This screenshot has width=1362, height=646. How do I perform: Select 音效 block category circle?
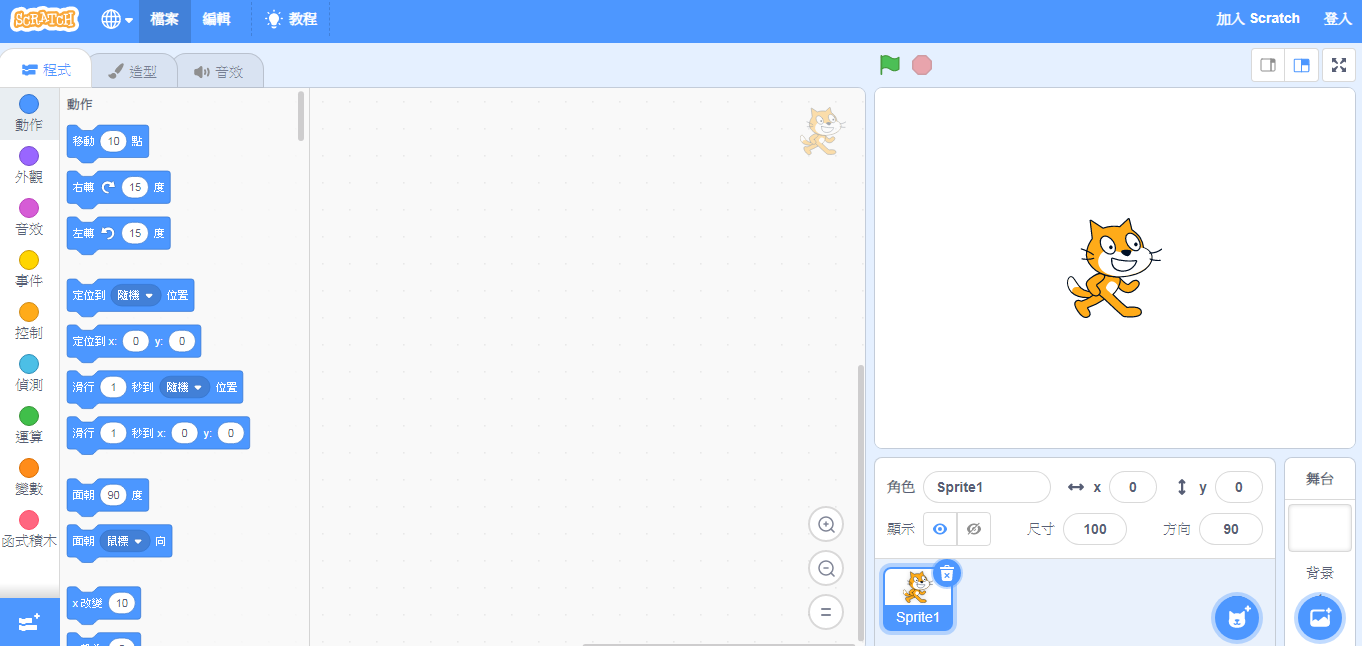pyautogui.click(x=29, y=208)
